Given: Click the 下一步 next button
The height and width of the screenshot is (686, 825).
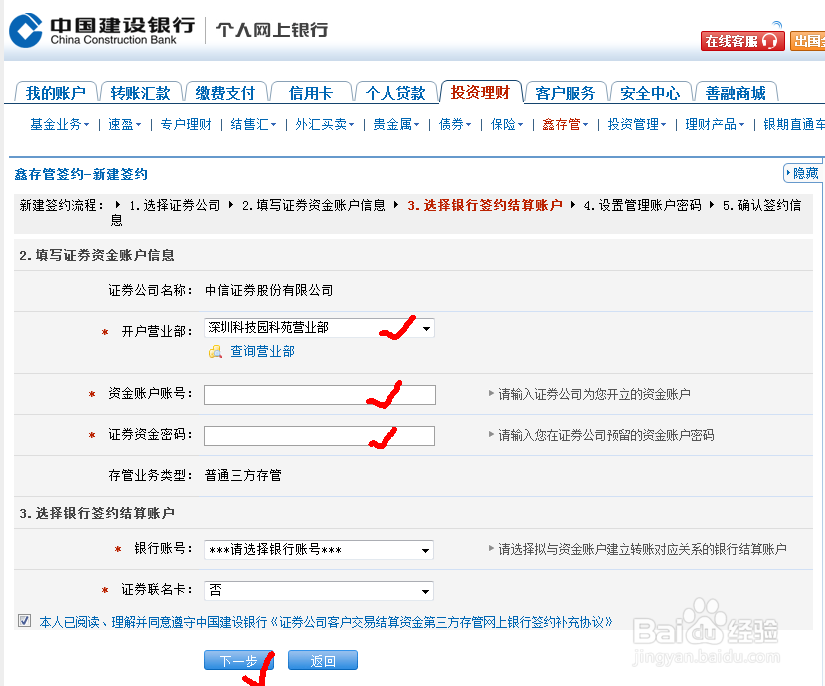Looking at the screenshot, I should point(238,660).
